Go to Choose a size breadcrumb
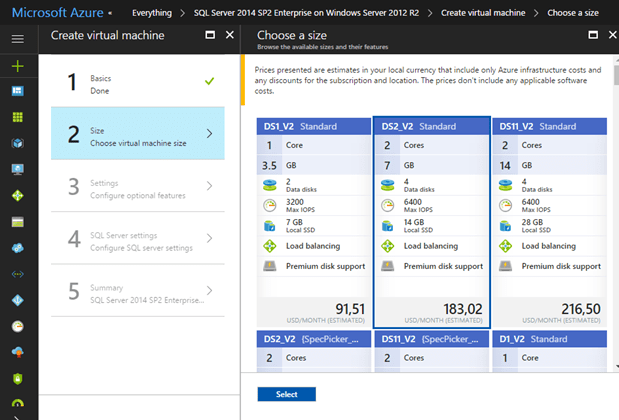Screen dimensions: 619x420 coord(573,13)
